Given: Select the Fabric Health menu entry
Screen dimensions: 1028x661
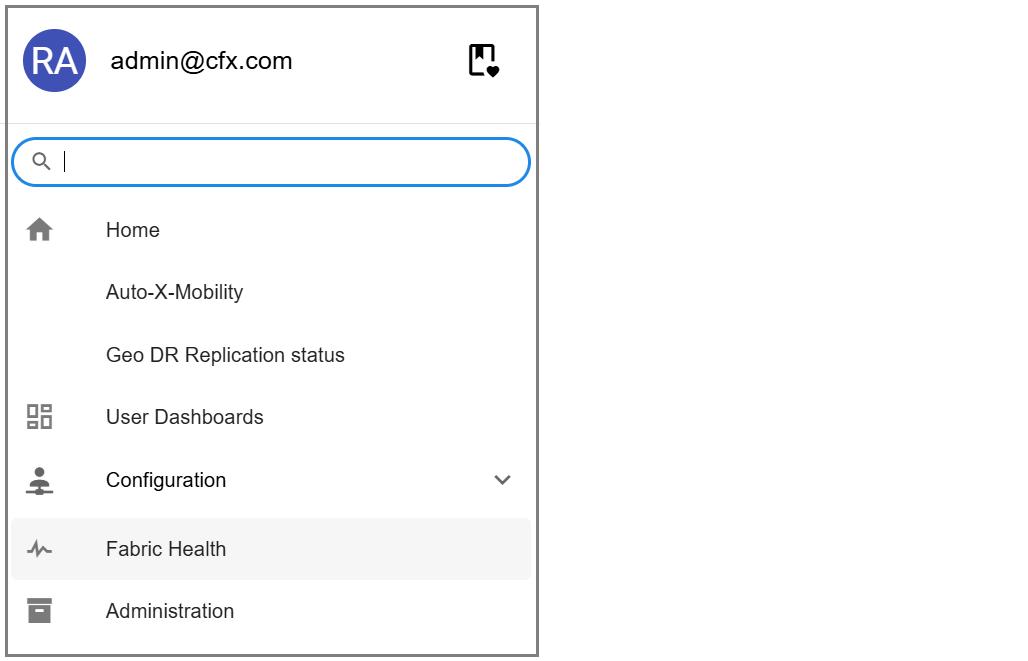Looking at the screenshot, I should pos(166,549).
